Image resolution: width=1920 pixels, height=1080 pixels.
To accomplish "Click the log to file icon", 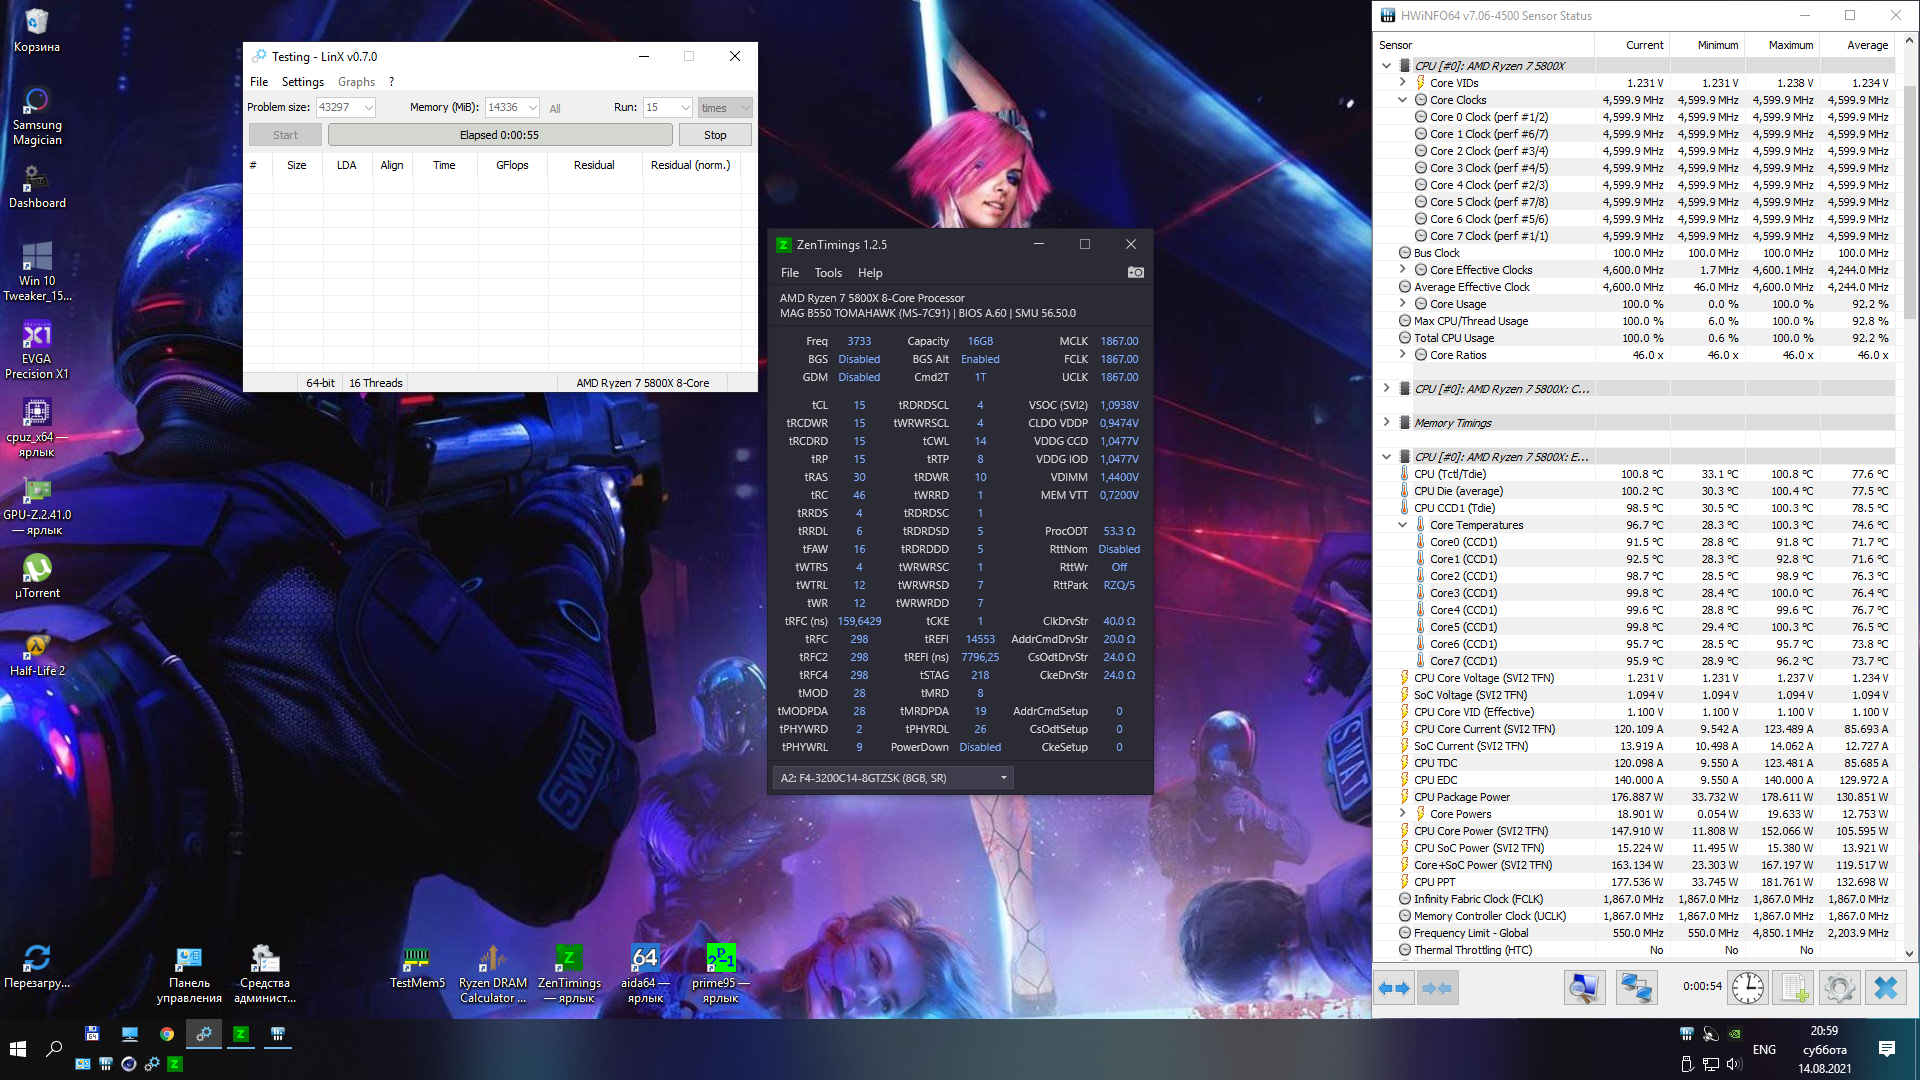I will (x=1794, y=988).
